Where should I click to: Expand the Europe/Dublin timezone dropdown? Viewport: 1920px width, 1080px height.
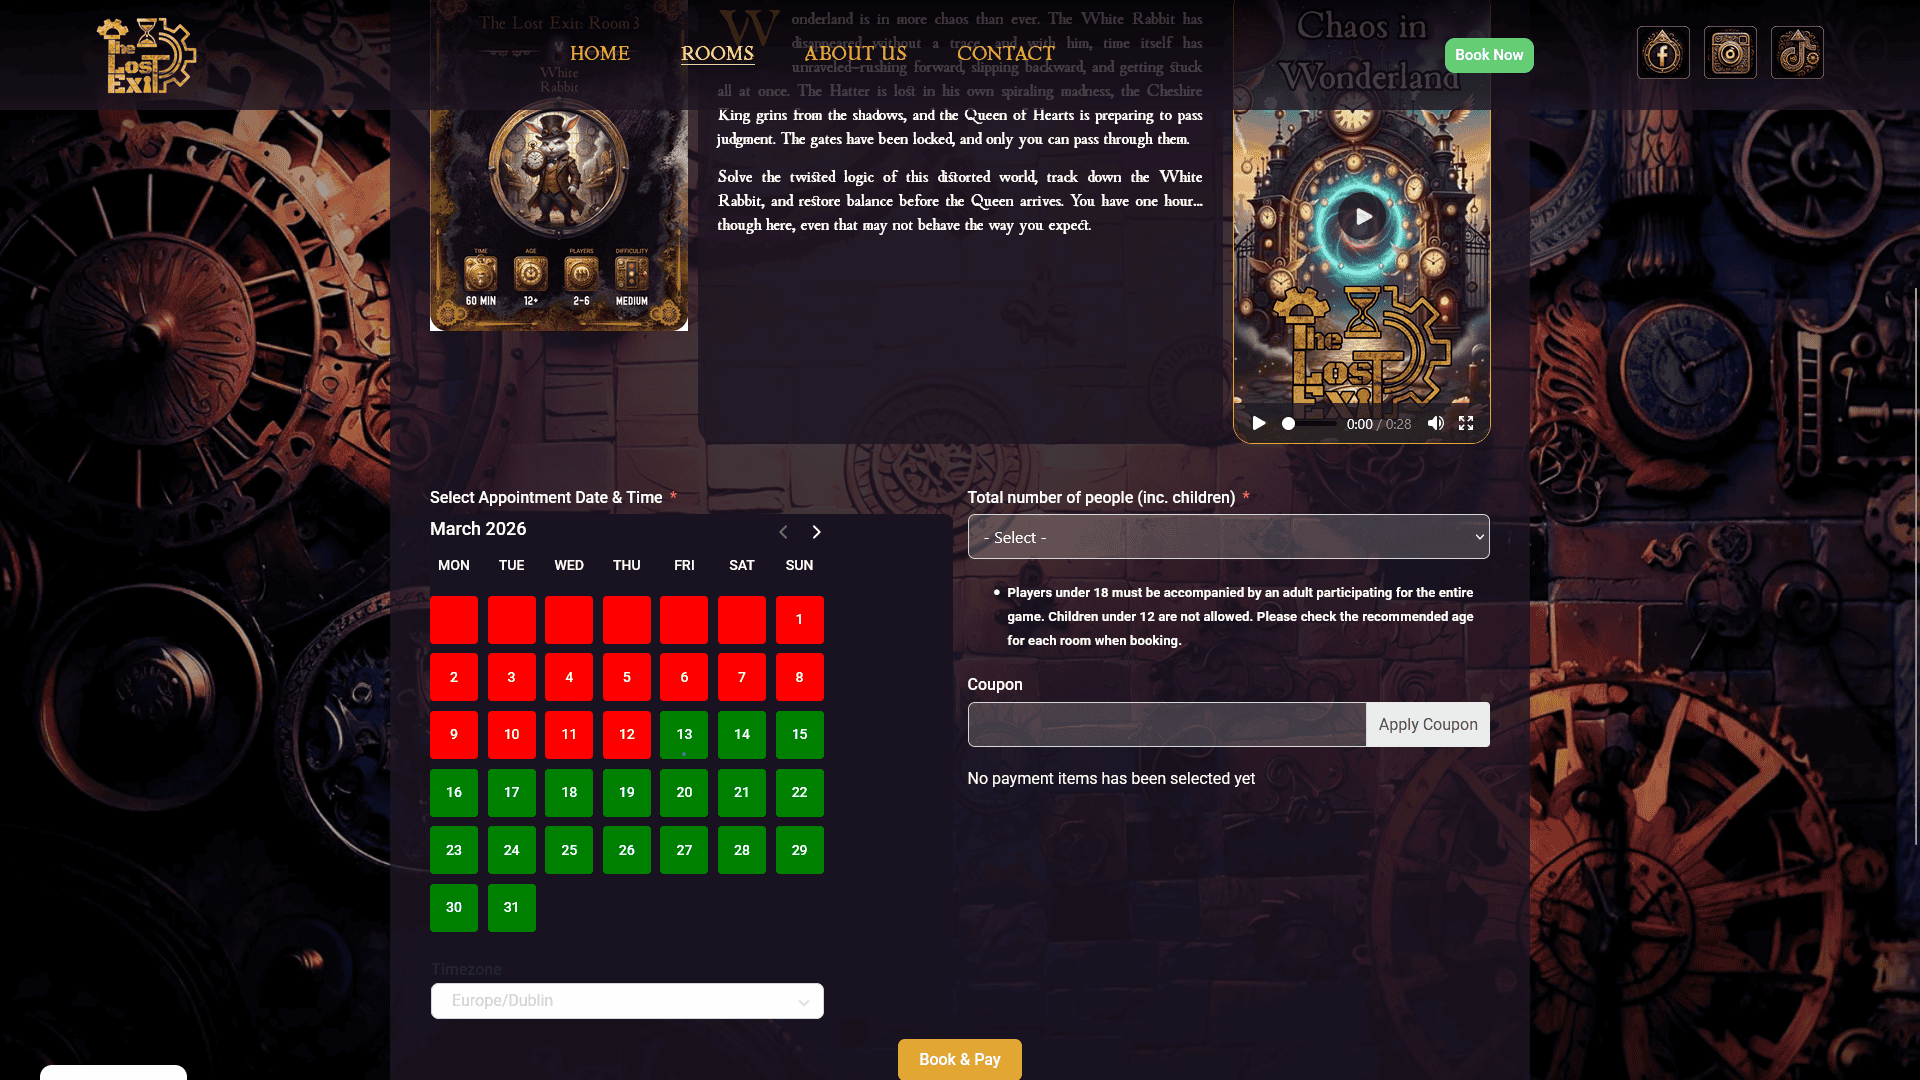click(x=627, y=1001)
